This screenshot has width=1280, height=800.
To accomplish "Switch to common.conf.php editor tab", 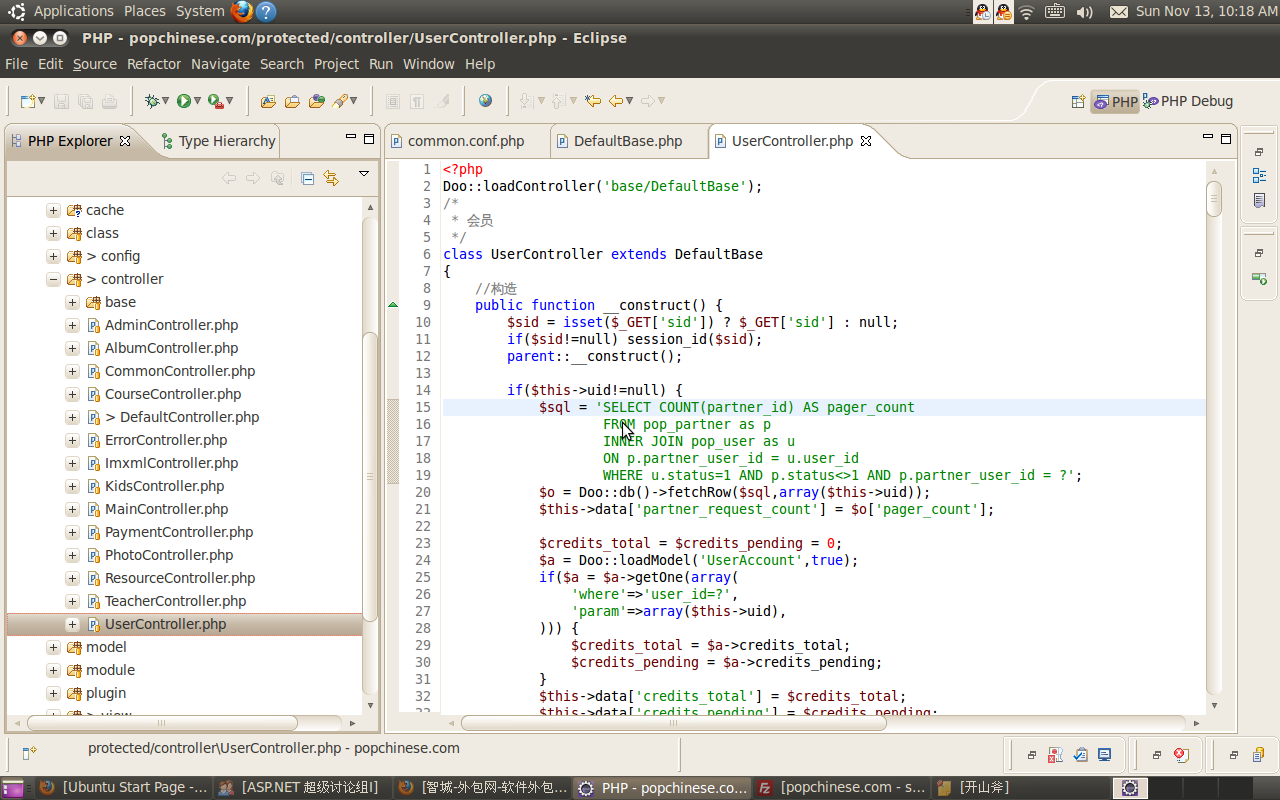I will coord(466,141).
